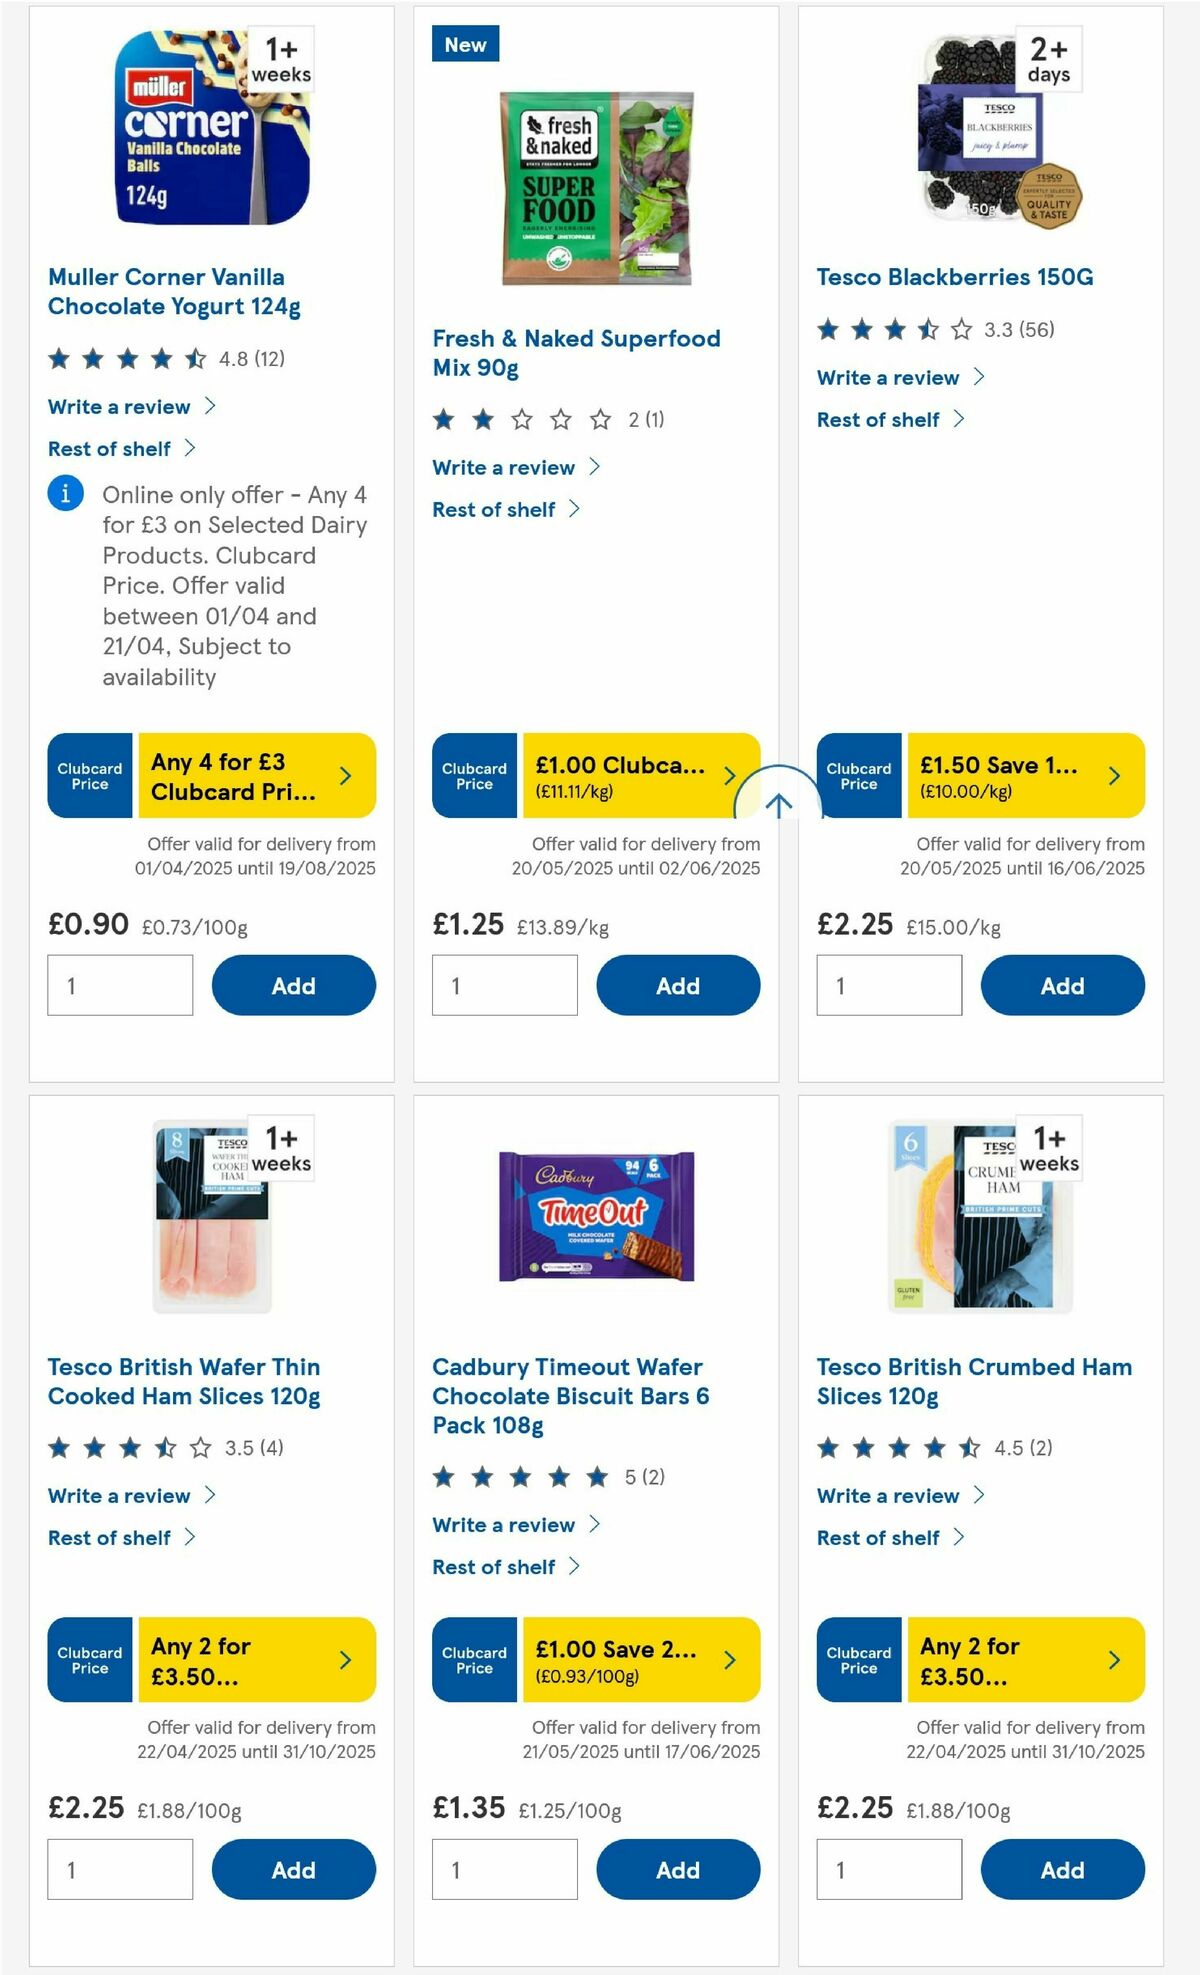Click the 'Tesco British Wafer Thin Cooked Ham' title
The width and height of the screenshot is (1200, 1975).
click(x=184, y=1382)
